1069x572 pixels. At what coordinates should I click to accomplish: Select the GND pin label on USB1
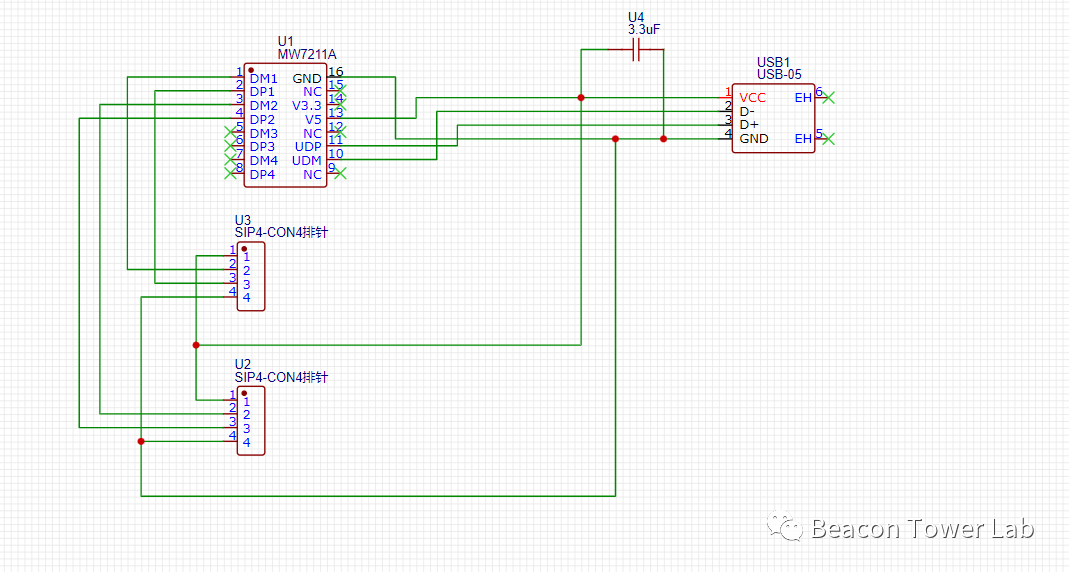click(754, 138)
